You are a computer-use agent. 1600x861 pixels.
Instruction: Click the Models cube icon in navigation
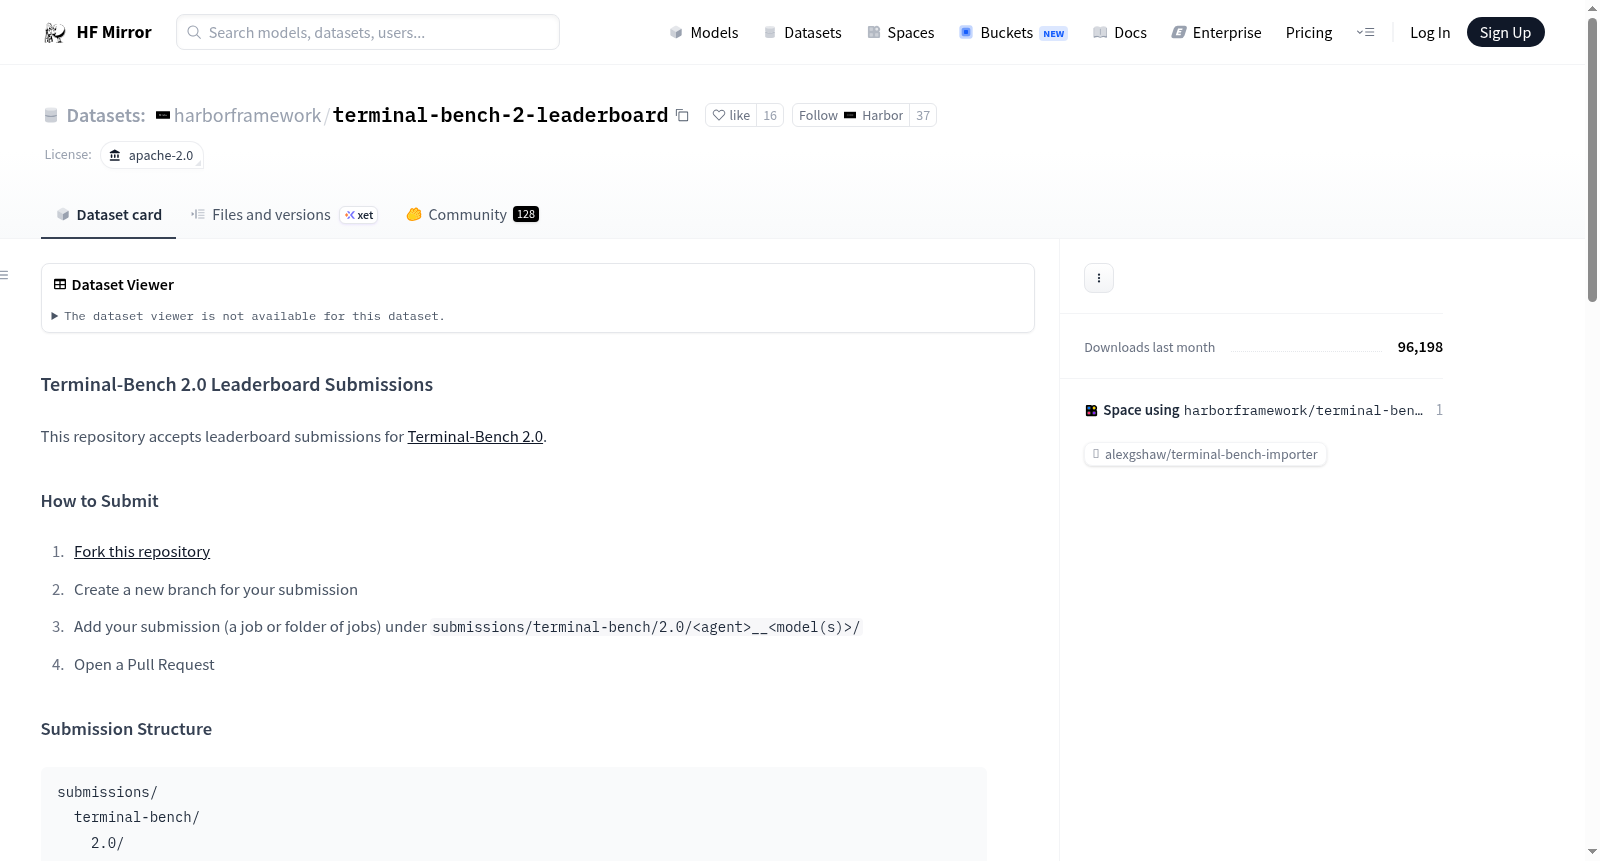point(676,33)
